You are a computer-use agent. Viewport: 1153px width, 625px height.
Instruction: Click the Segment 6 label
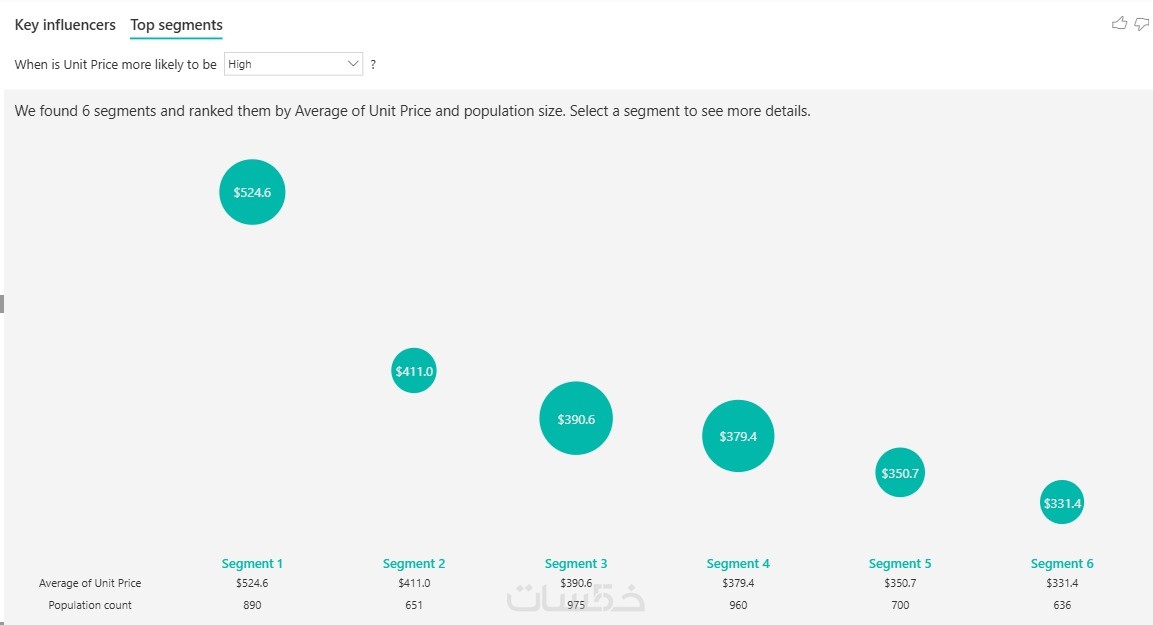[x=1062, y=563]
